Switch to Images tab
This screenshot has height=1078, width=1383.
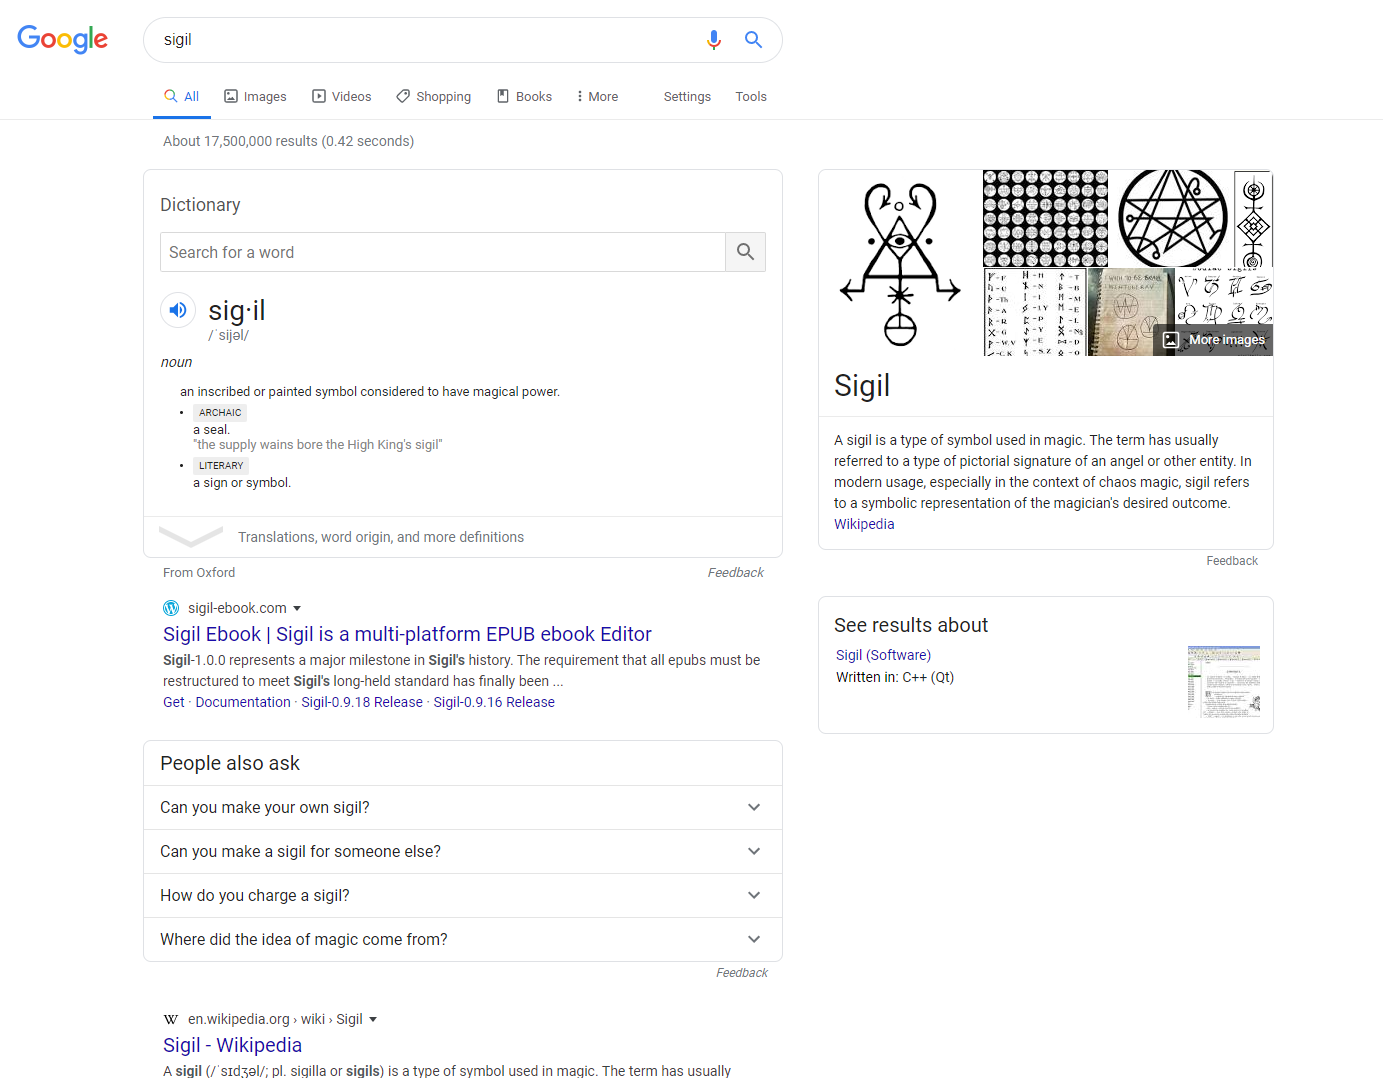click(x=255, y=97)
